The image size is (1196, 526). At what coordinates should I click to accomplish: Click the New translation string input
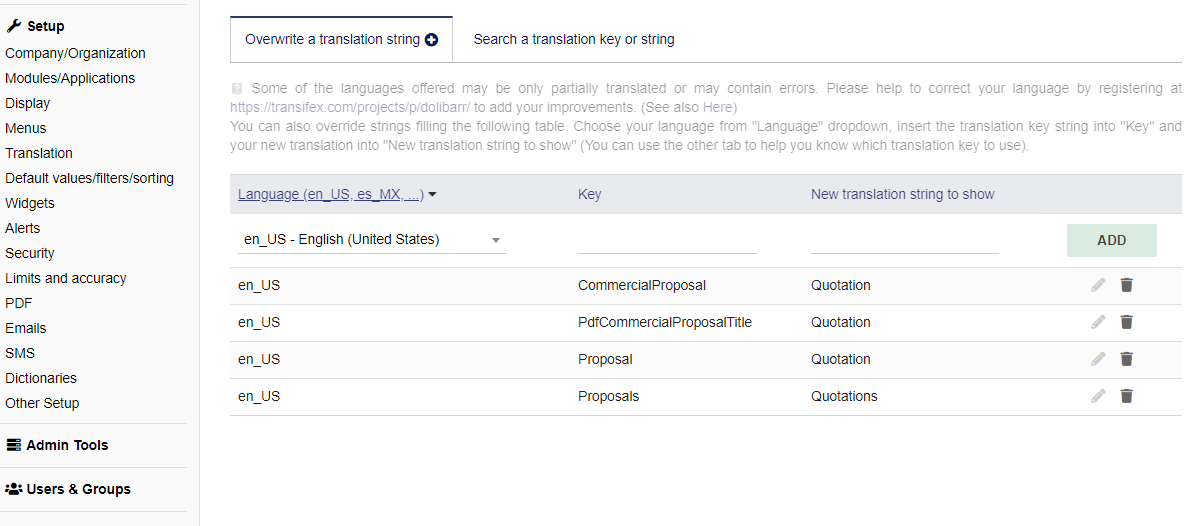click(905, 240)
